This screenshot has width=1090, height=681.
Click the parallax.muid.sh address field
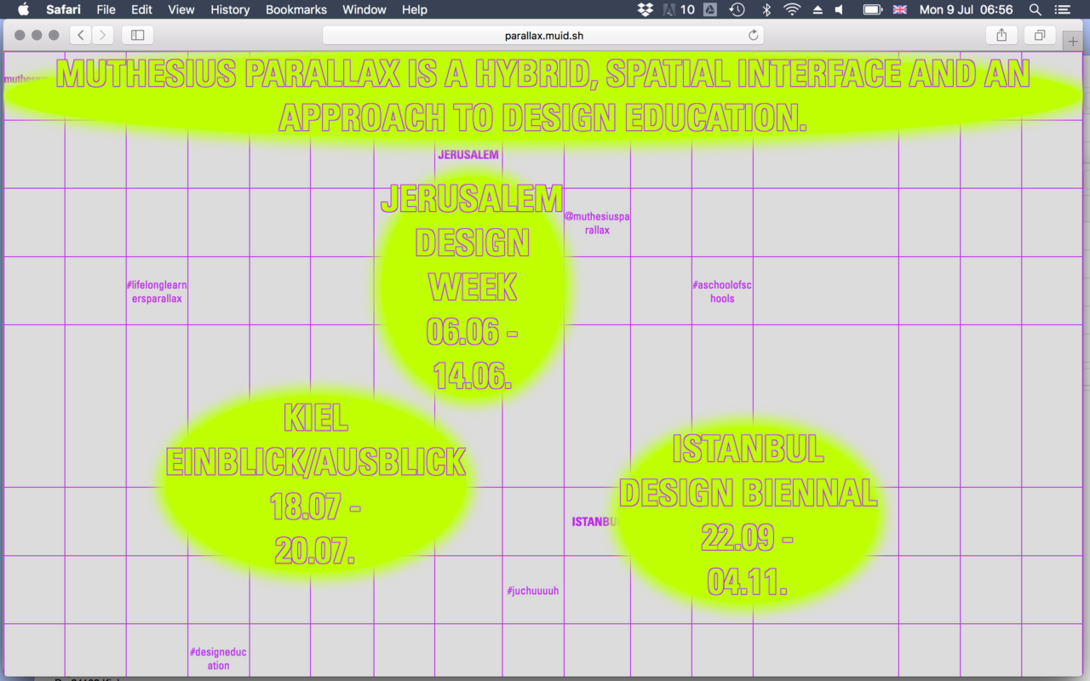(x=544, y=35)
